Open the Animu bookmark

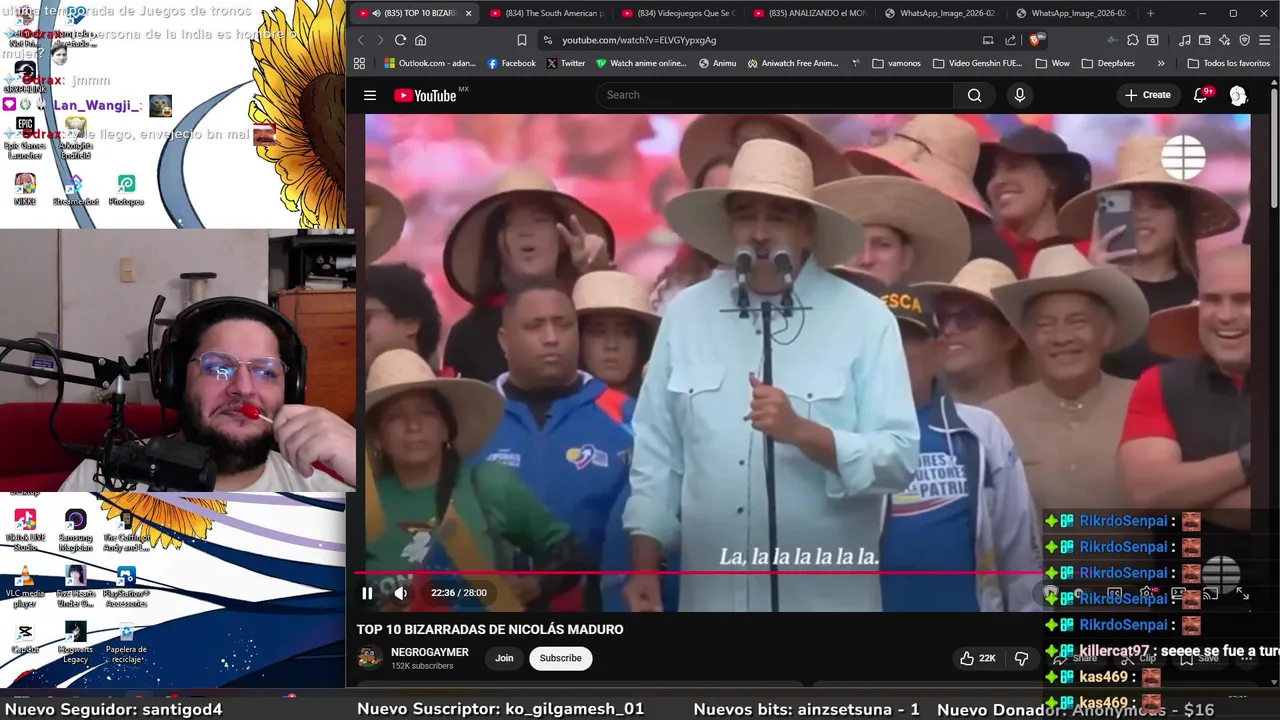[x=717, y=63]
